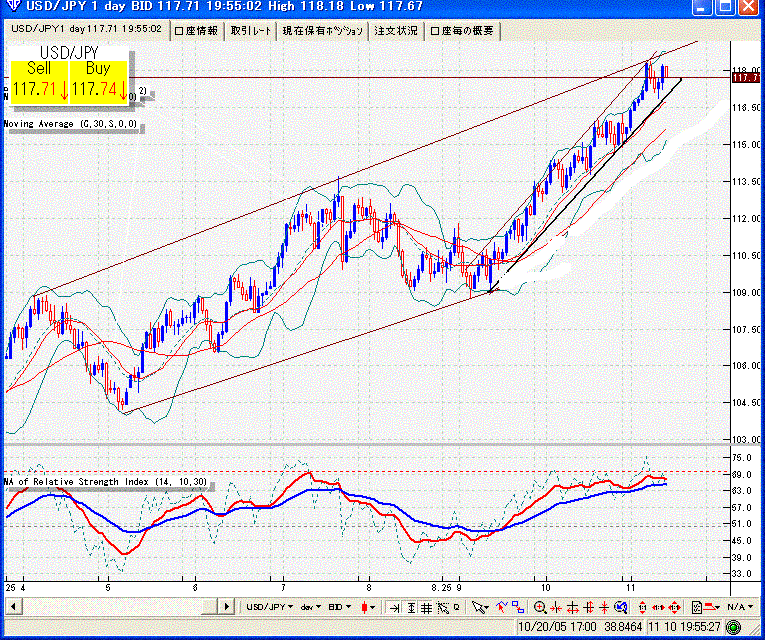Click the magnifier zoom-in icon in bottom toolbar
Viewport: 767px width, 642px height.
click(540, 607)
